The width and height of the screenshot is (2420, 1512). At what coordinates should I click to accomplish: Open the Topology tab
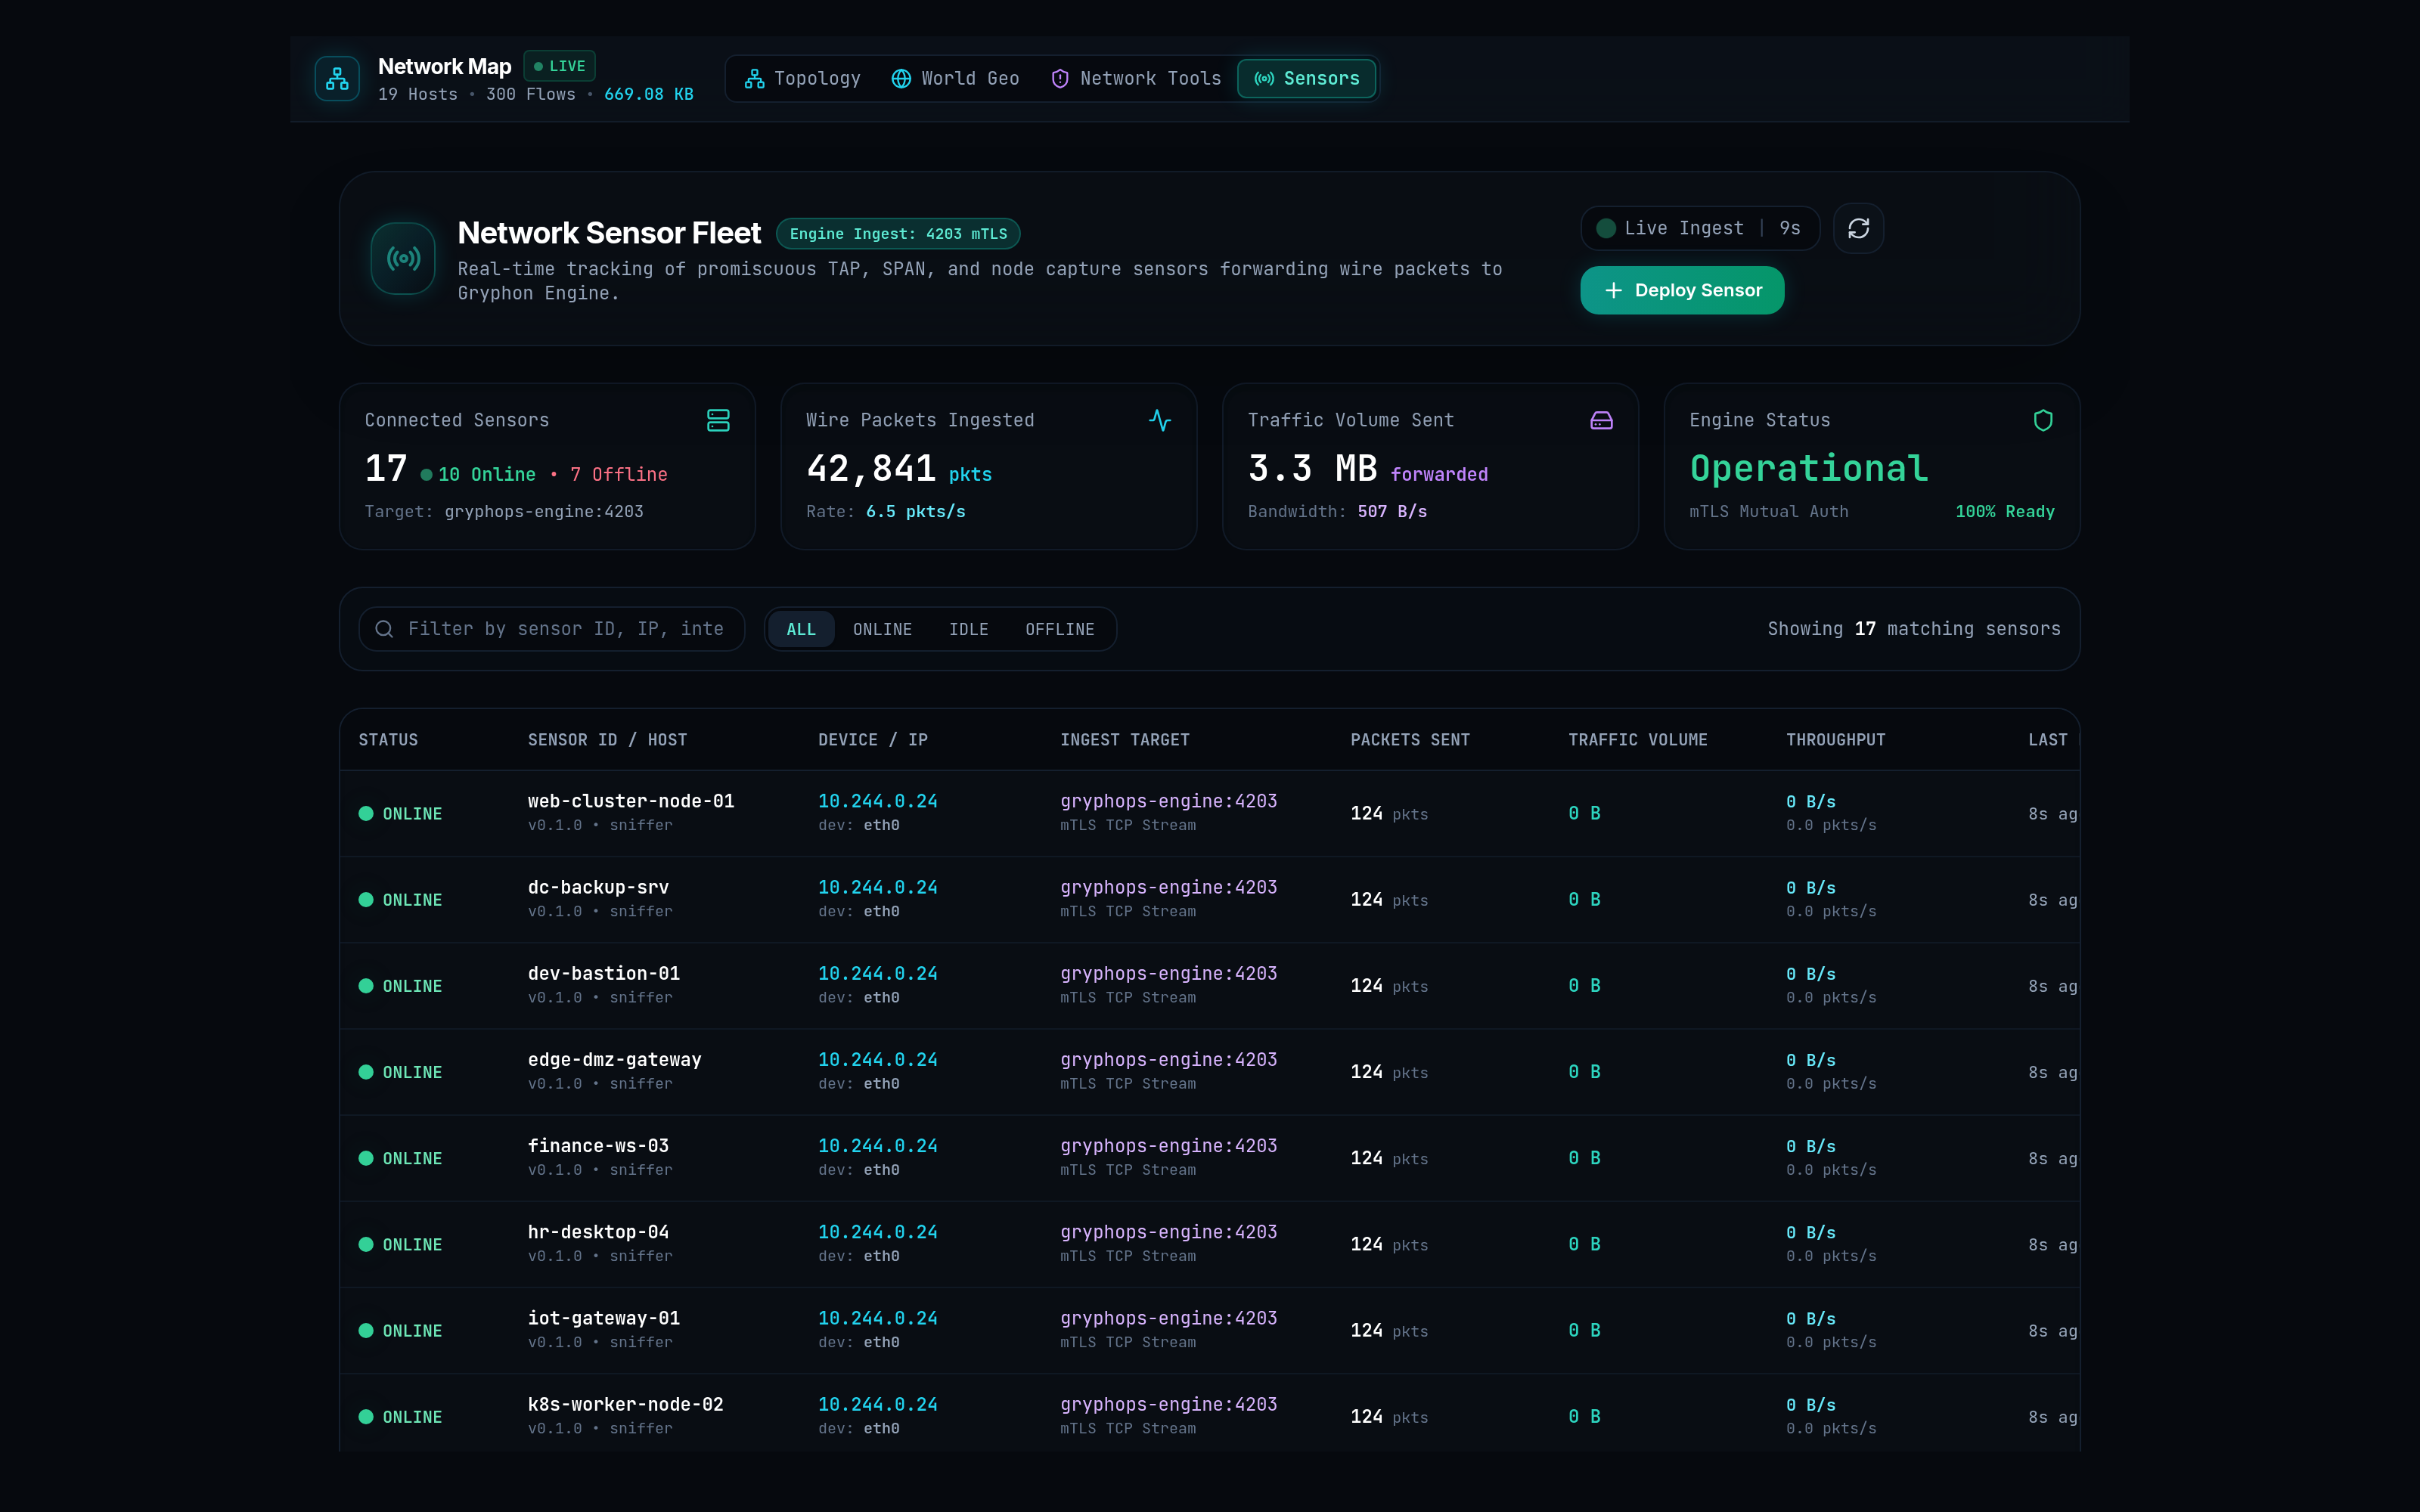(x=802, y=79)
